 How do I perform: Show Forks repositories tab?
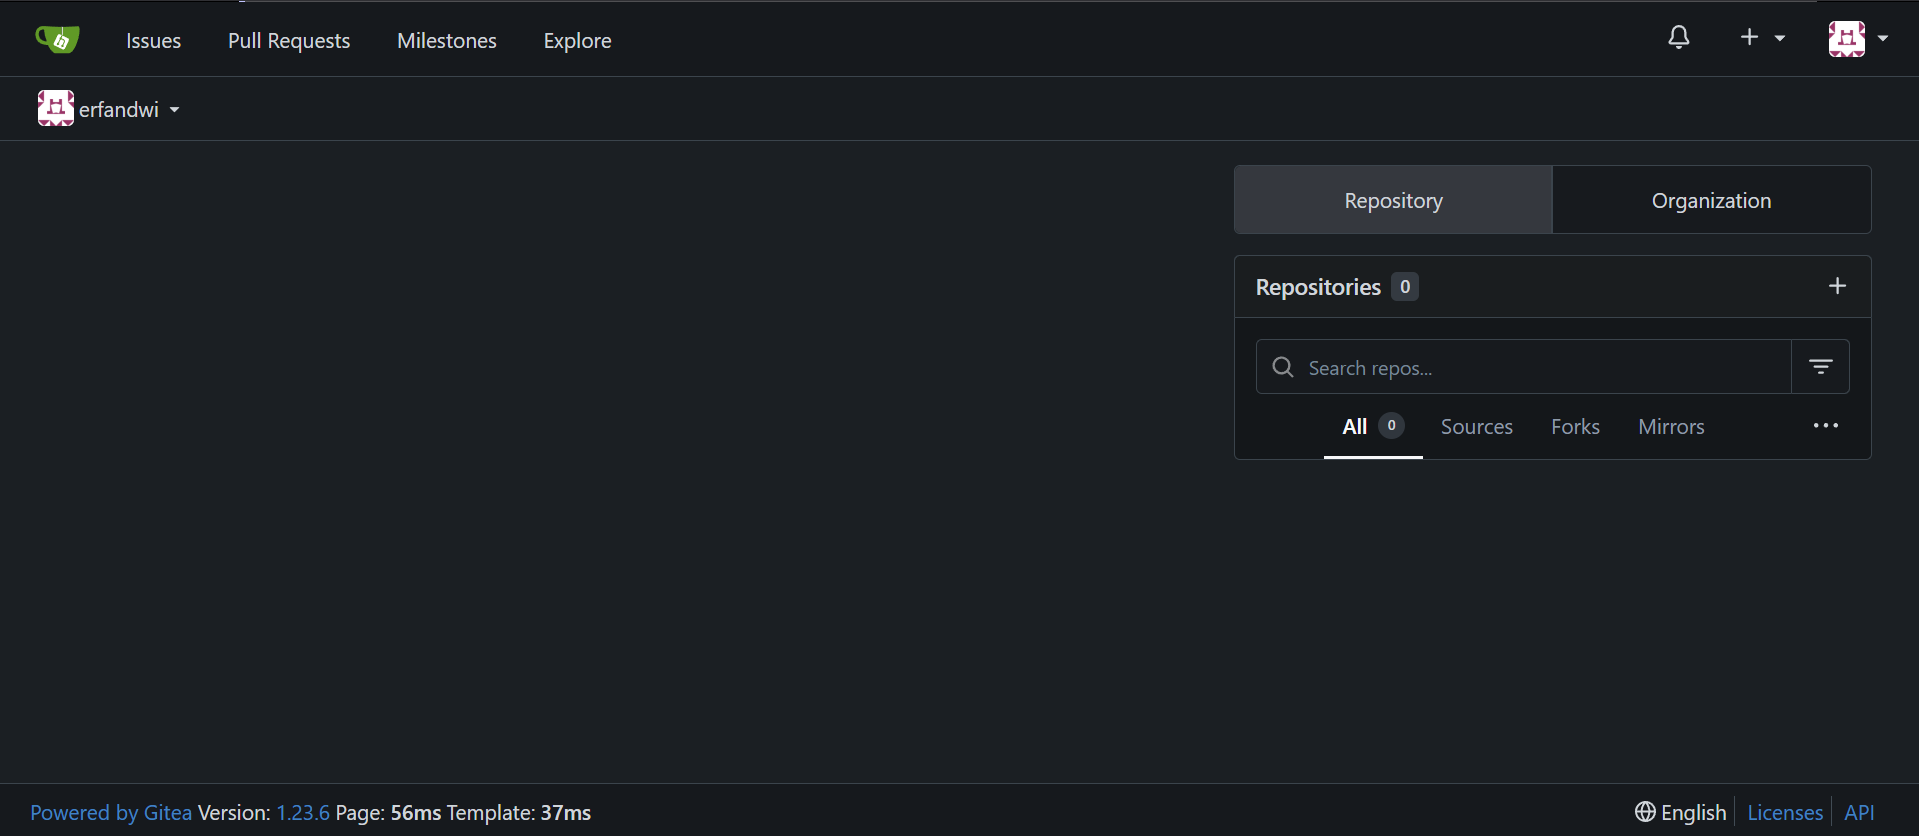[x=1575, y=427]
